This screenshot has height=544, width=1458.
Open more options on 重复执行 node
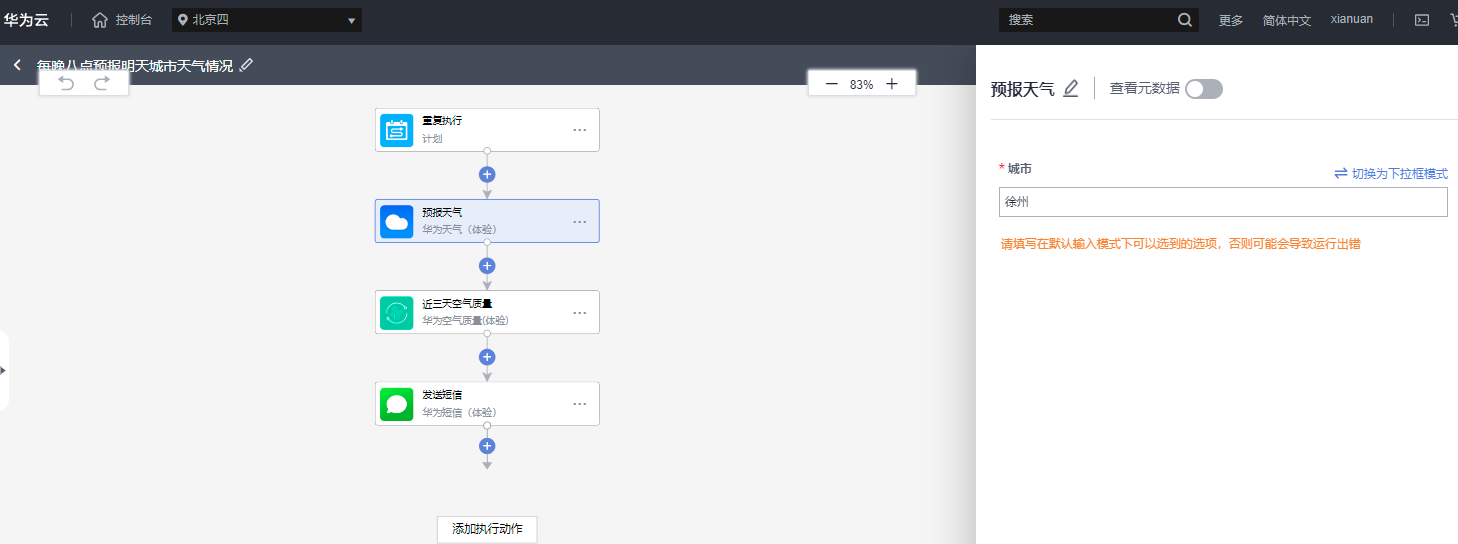(580, 130)
